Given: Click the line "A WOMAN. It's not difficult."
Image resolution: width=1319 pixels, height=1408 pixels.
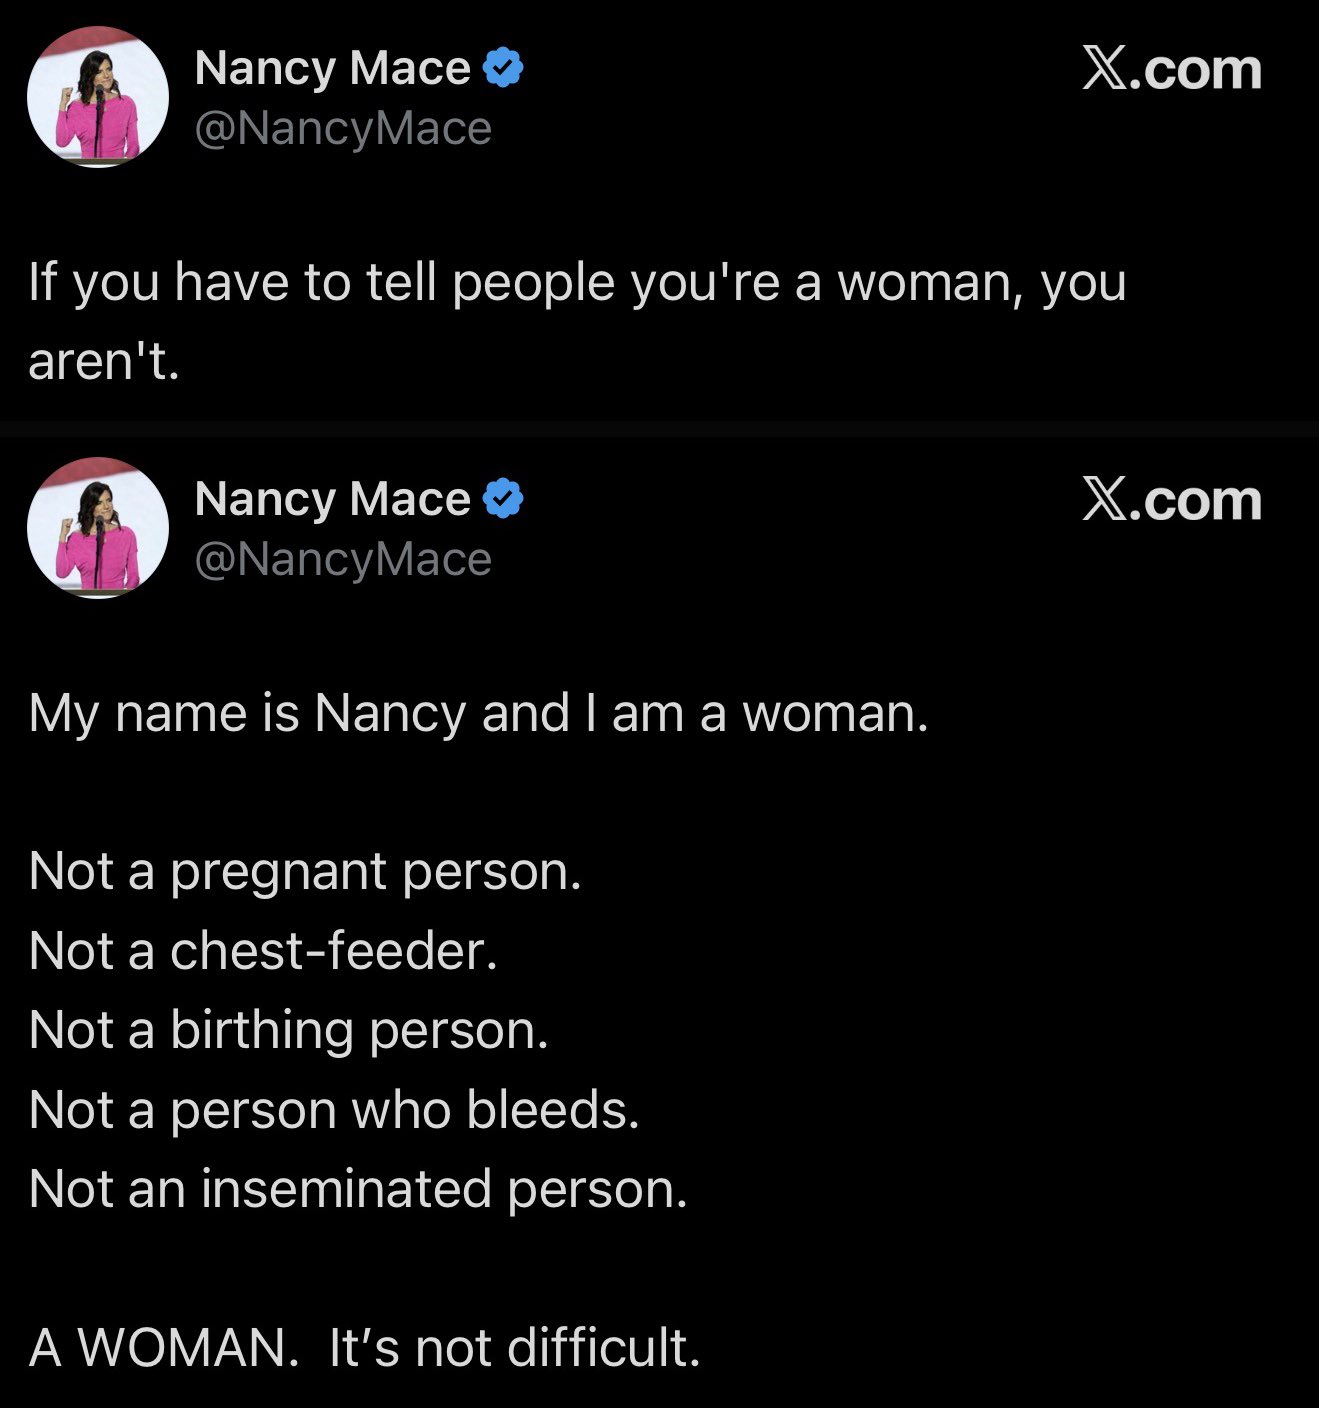Looking at the screenshot, I should 364,1347.
